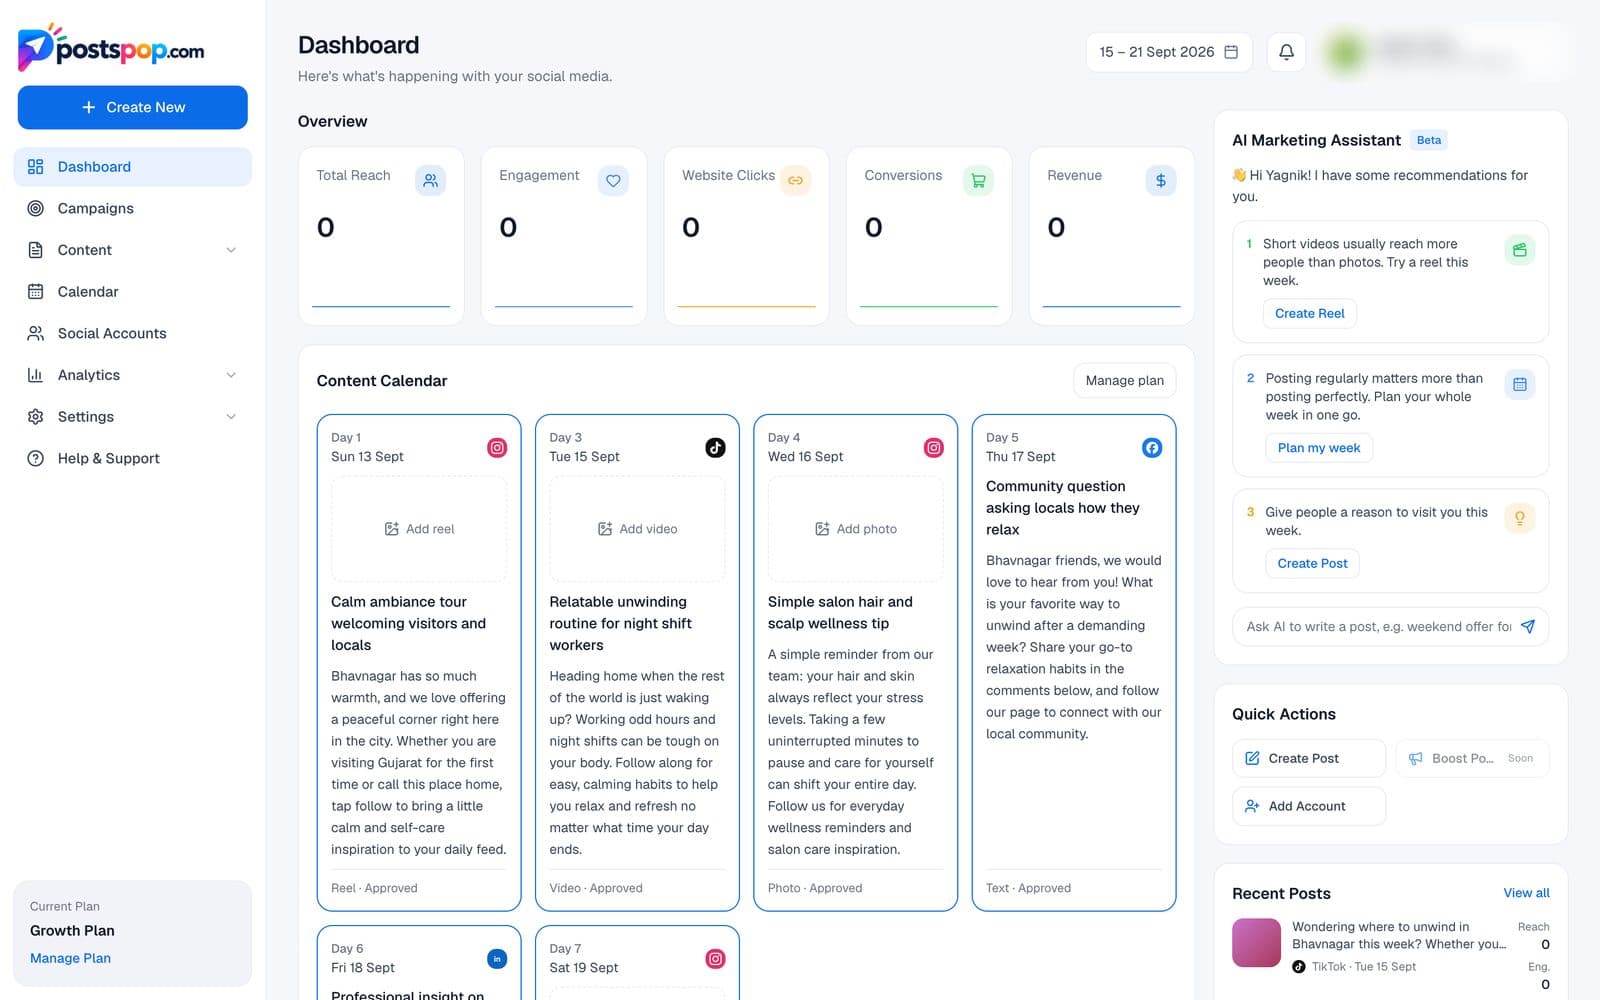Click the Engagement heart icon
Viewport: 1600px width, 1000px height.
point(613,180)
